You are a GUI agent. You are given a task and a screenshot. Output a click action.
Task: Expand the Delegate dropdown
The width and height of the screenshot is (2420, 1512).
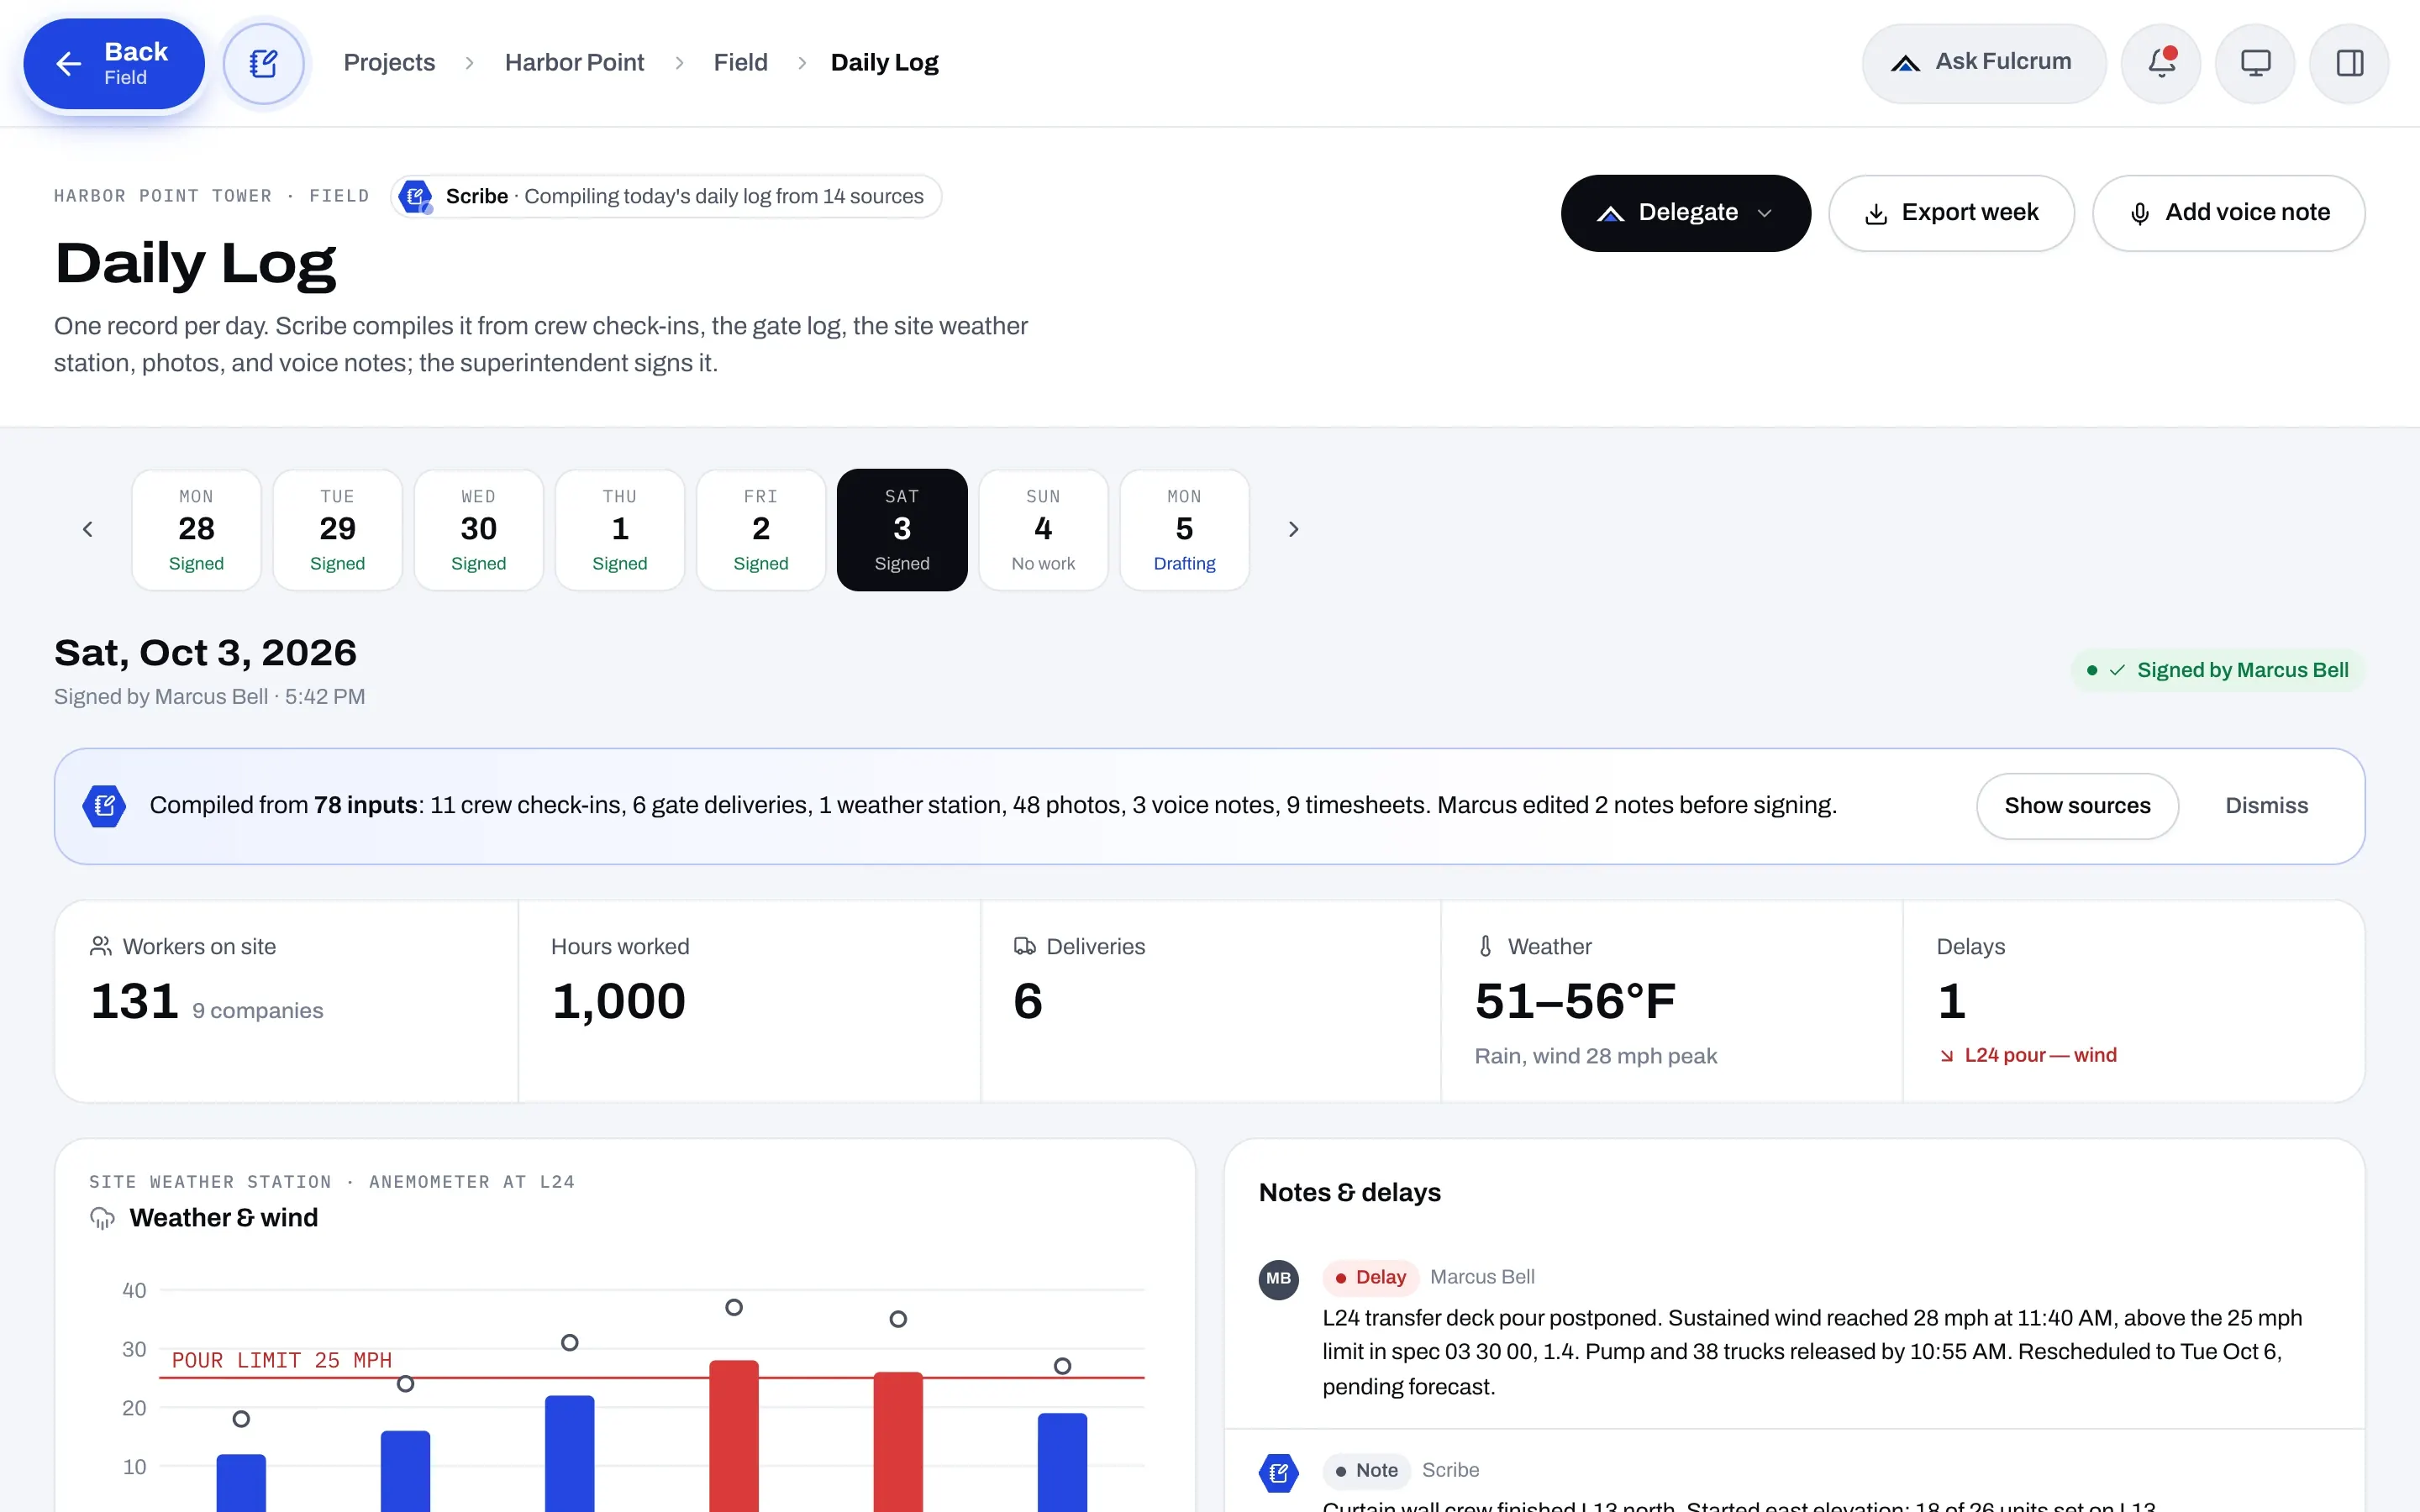click(1686, 213)
